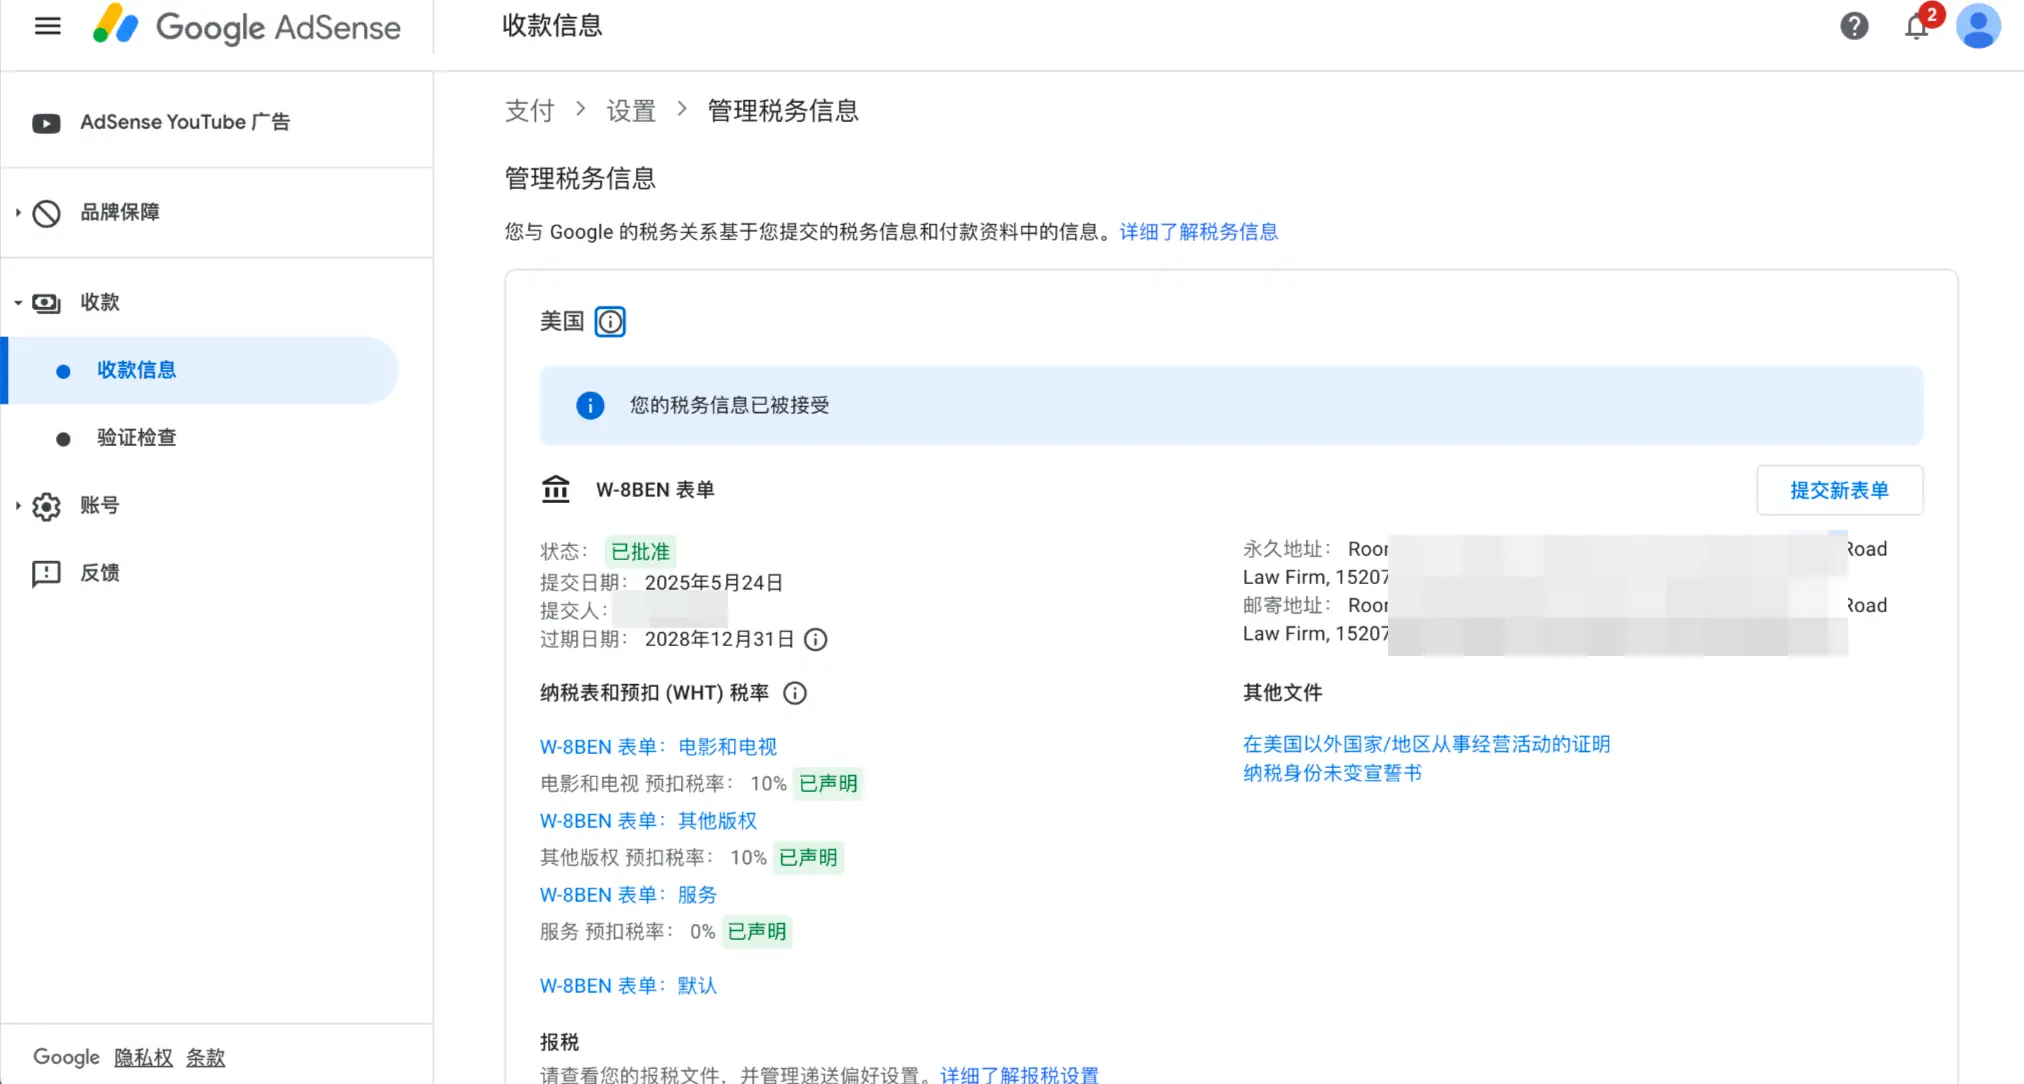Click the 已声明 badge for 其他版权
The image size is (2024, 1084).
pyautogui.click(x=808, y=858)
